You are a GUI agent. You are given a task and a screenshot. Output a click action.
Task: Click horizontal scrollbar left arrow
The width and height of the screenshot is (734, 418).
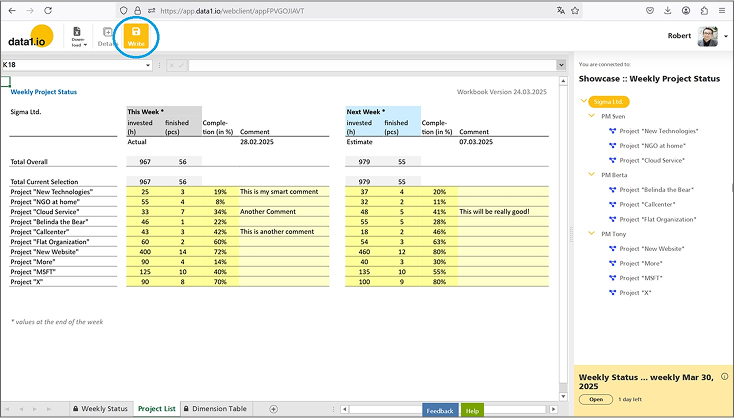pos(345,409)
